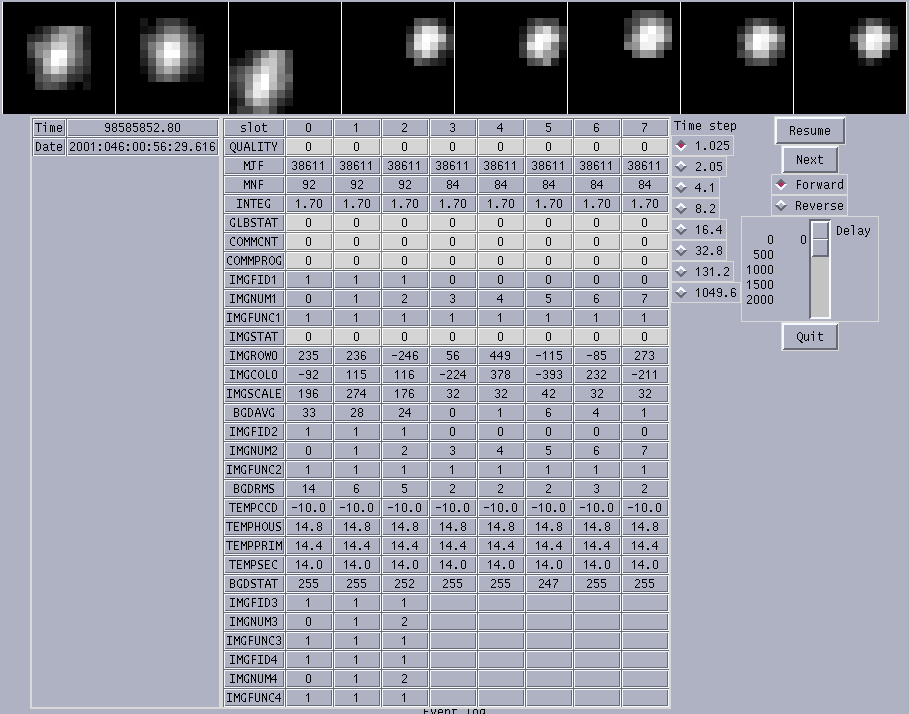This screenshot has width=909, height=714.
Task: Click the BGDAVG row label
Action: click(254, 413)
